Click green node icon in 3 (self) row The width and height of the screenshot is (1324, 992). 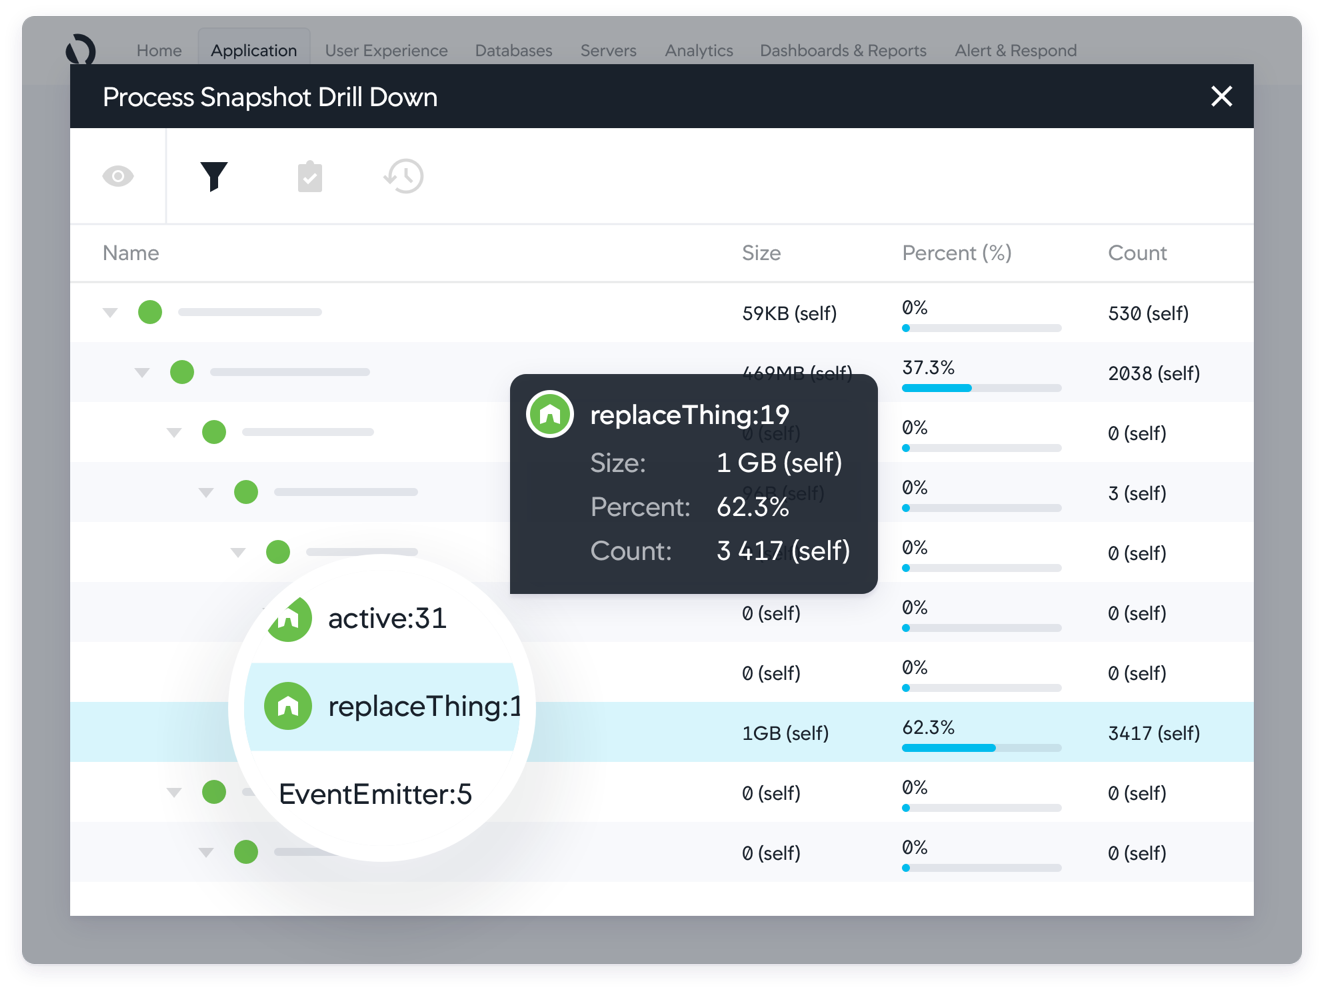[x=246, y=492]
